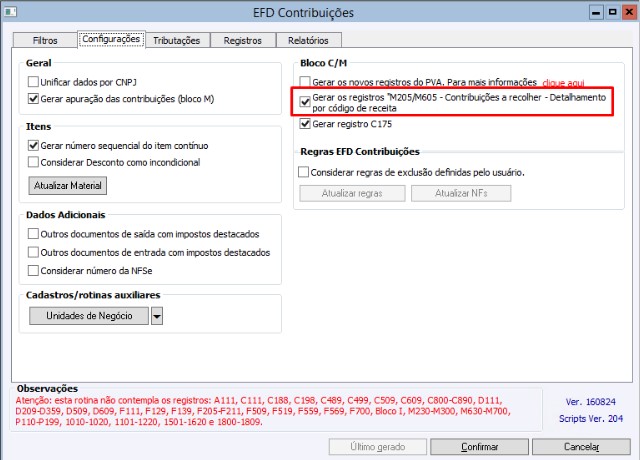
Task: Minimize the EFD Contribuições window
Action: [x=596, y=13]
